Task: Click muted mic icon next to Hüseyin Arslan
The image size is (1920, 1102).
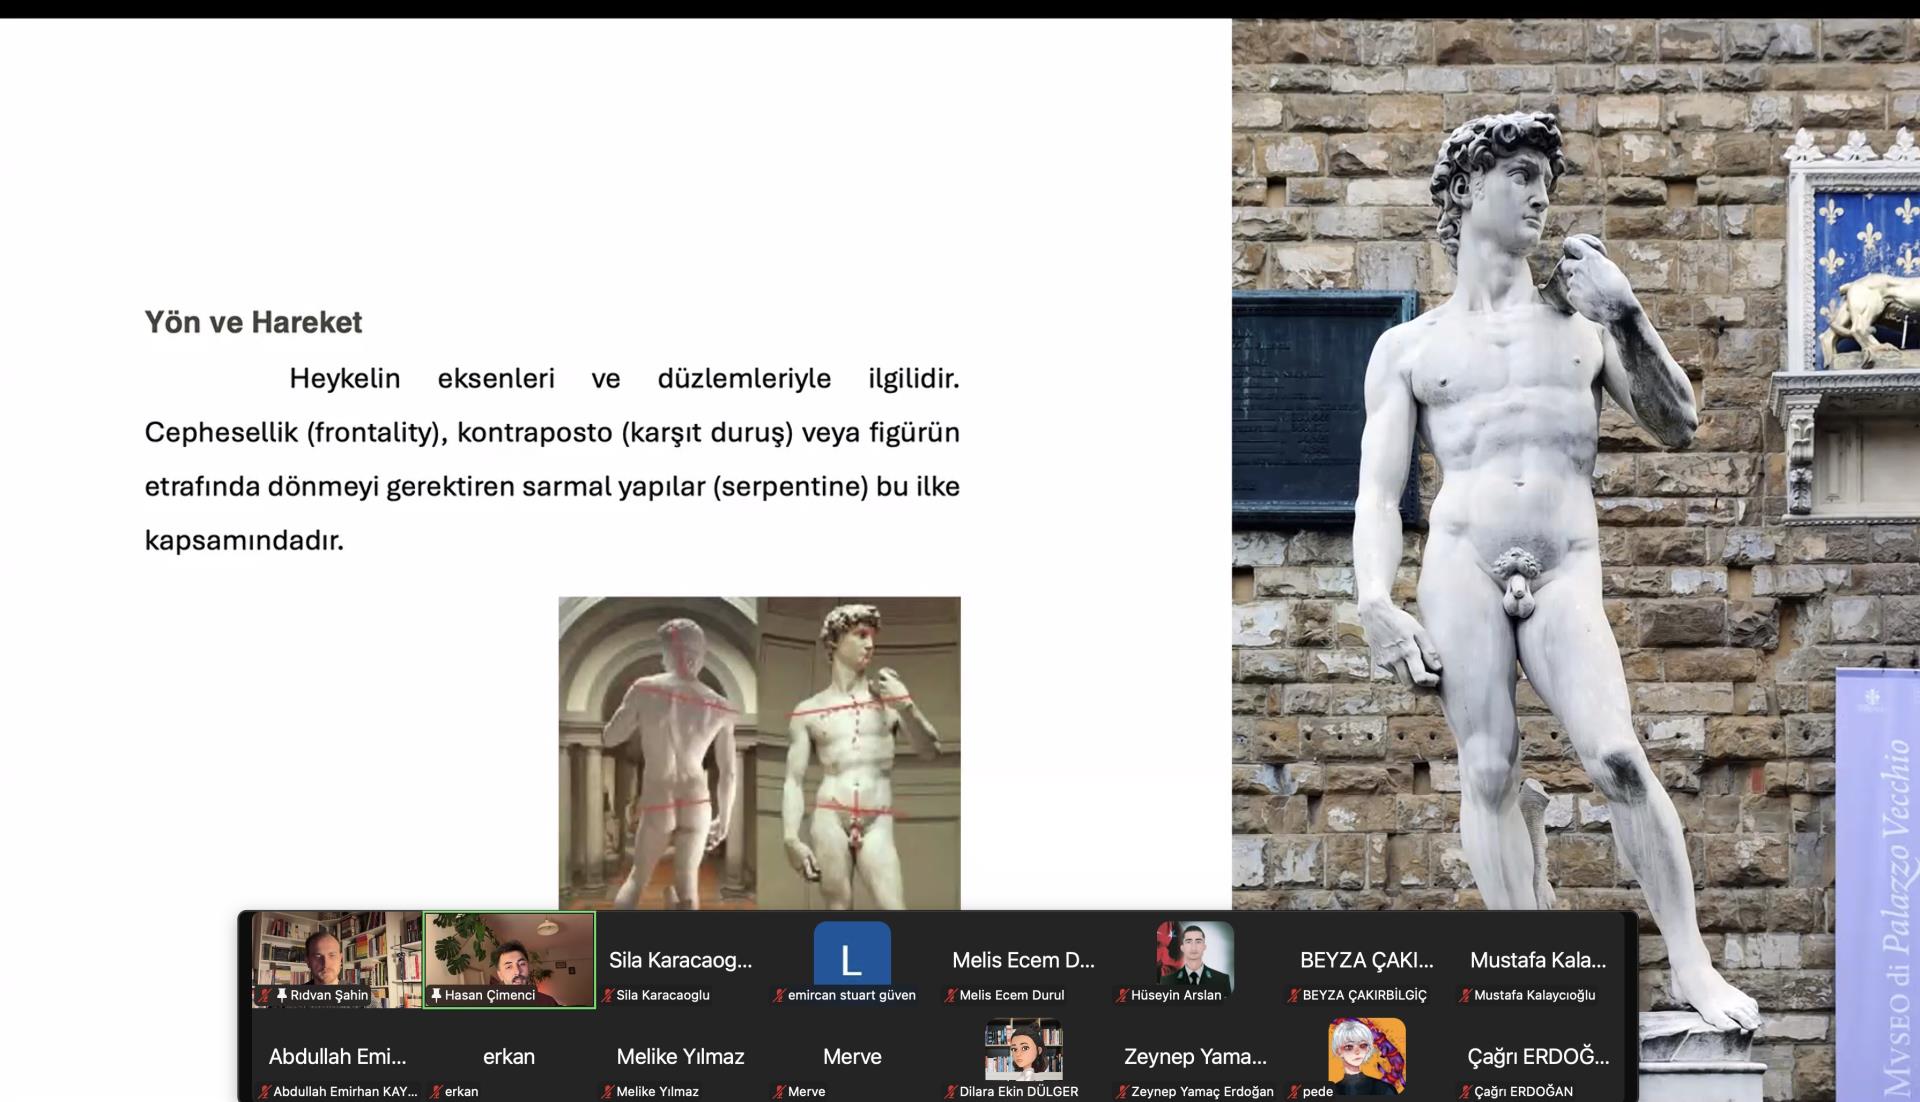Action: [1122, 995]
